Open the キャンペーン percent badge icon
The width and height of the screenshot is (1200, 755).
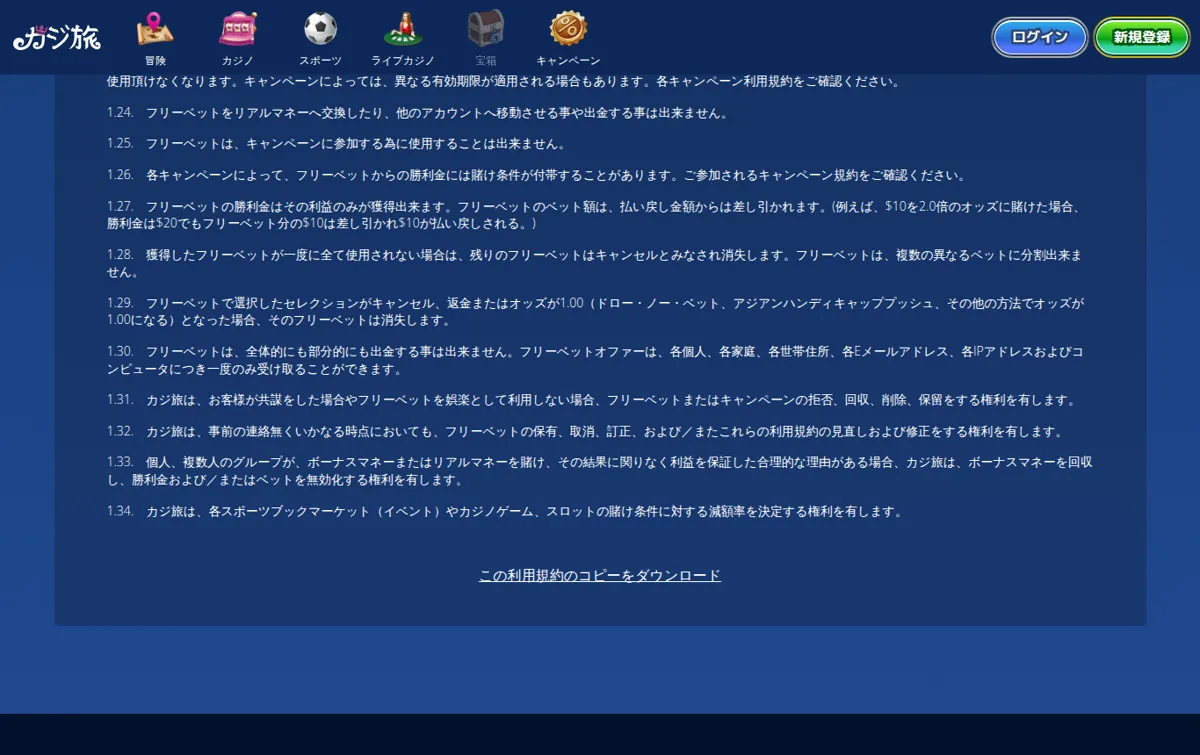pos(568,29)
